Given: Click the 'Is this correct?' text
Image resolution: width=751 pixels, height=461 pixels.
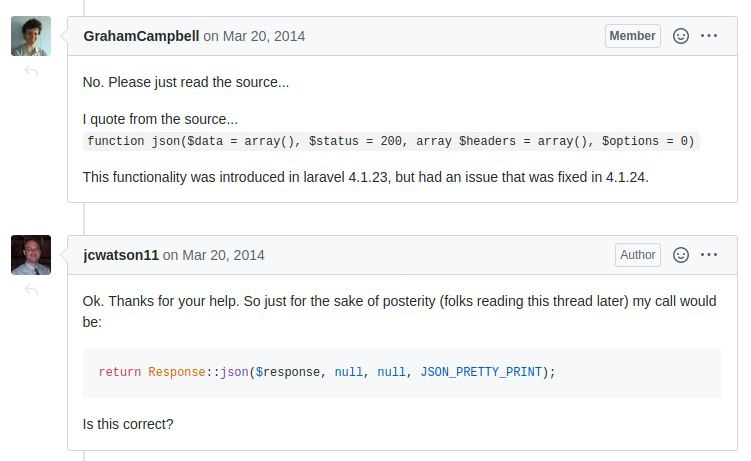Looking at the screenshot, I should 128,424.
